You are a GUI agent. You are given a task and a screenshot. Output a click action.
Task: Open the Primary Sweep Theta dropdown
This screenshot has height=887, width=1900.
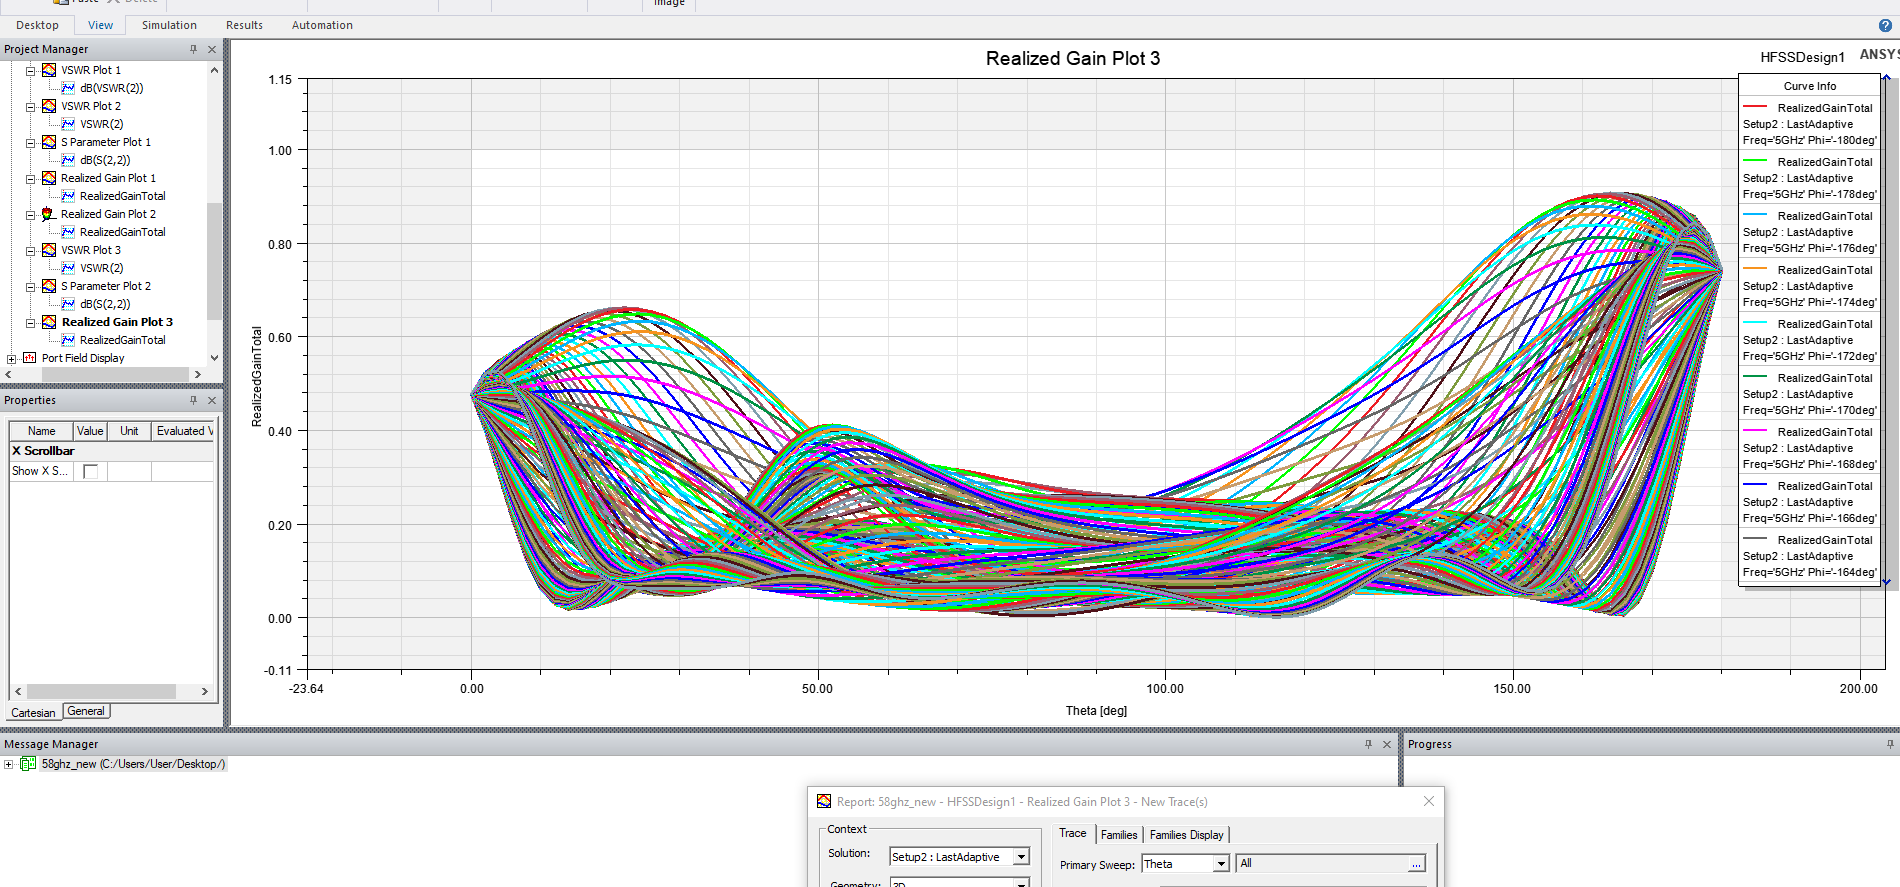[x=1220, y=864]
